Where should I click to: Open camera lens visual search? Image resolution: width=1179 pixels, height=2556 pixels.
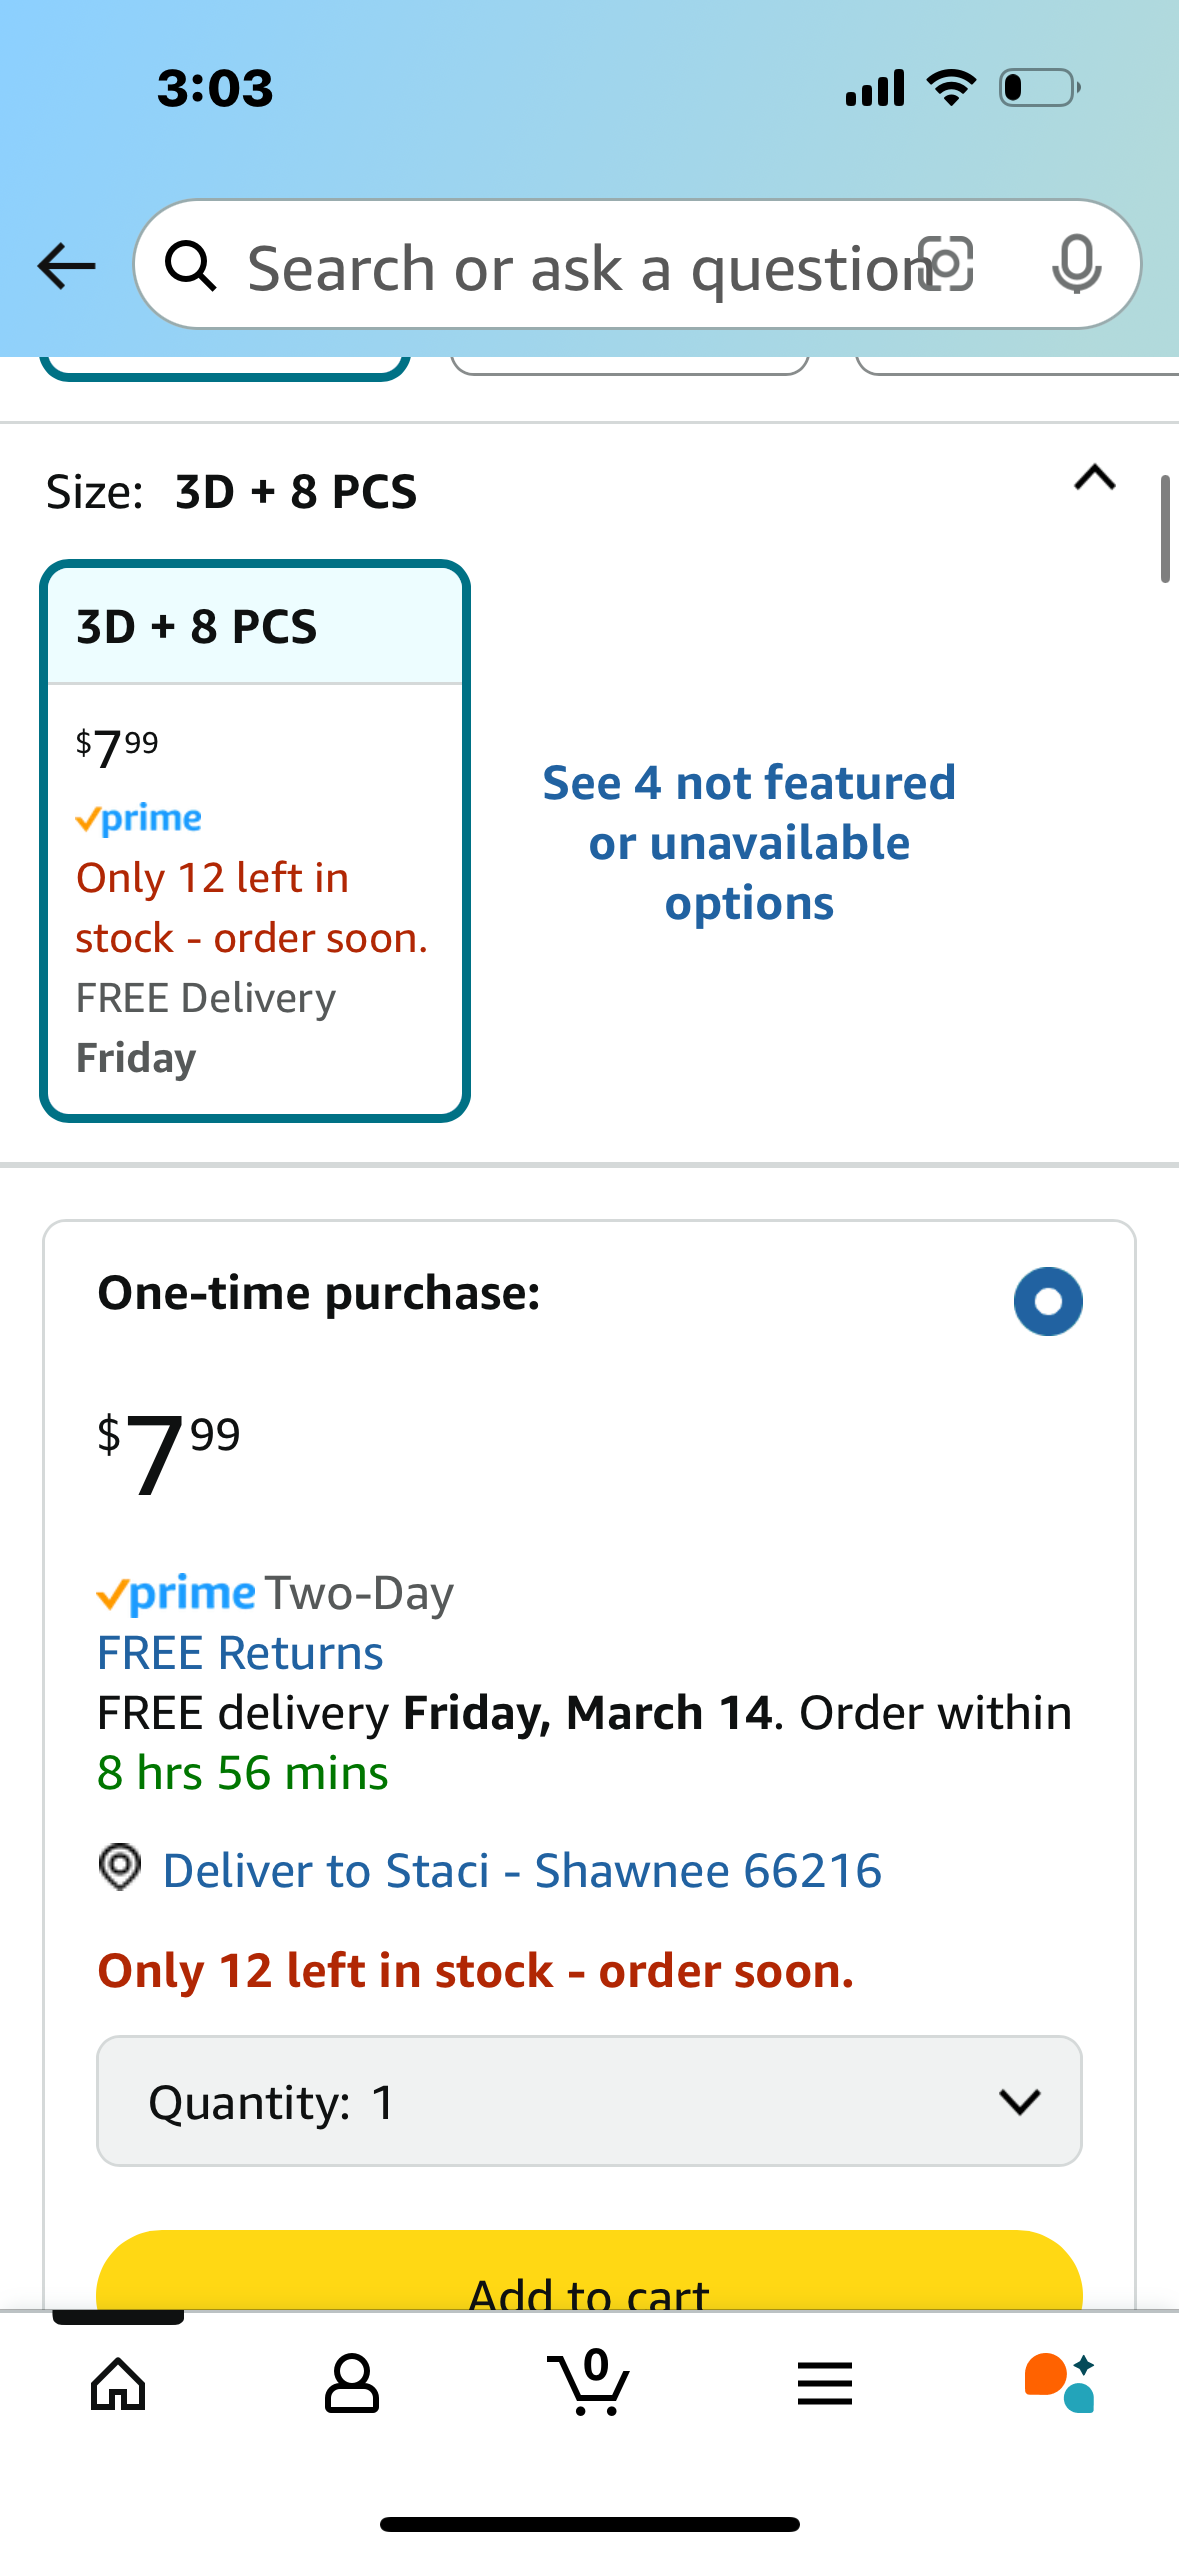(945, 265)
